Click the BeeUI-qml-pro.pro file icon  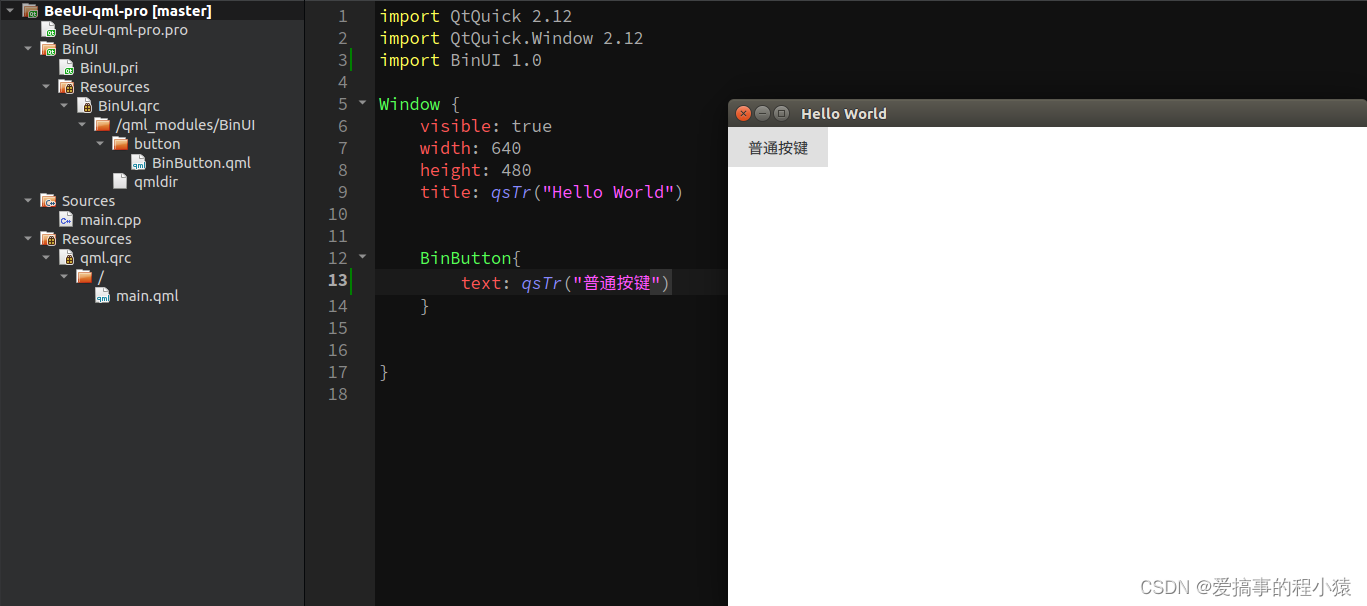(48, 30)
